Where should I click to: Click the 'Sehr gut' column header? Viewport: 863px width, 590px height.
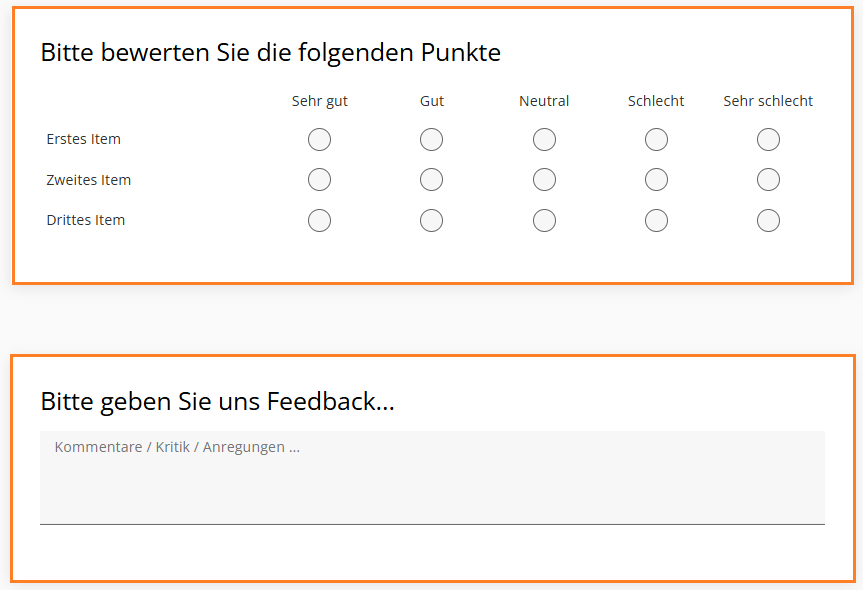point(320,101)
